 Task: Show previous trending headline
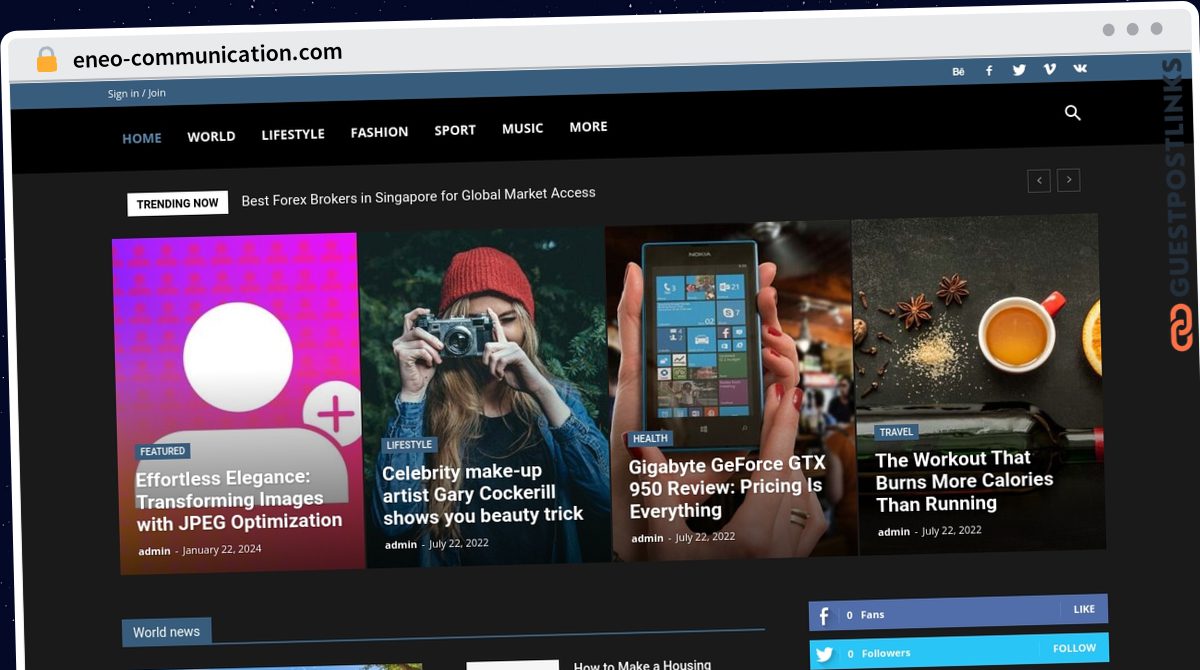coord(1039,181)
